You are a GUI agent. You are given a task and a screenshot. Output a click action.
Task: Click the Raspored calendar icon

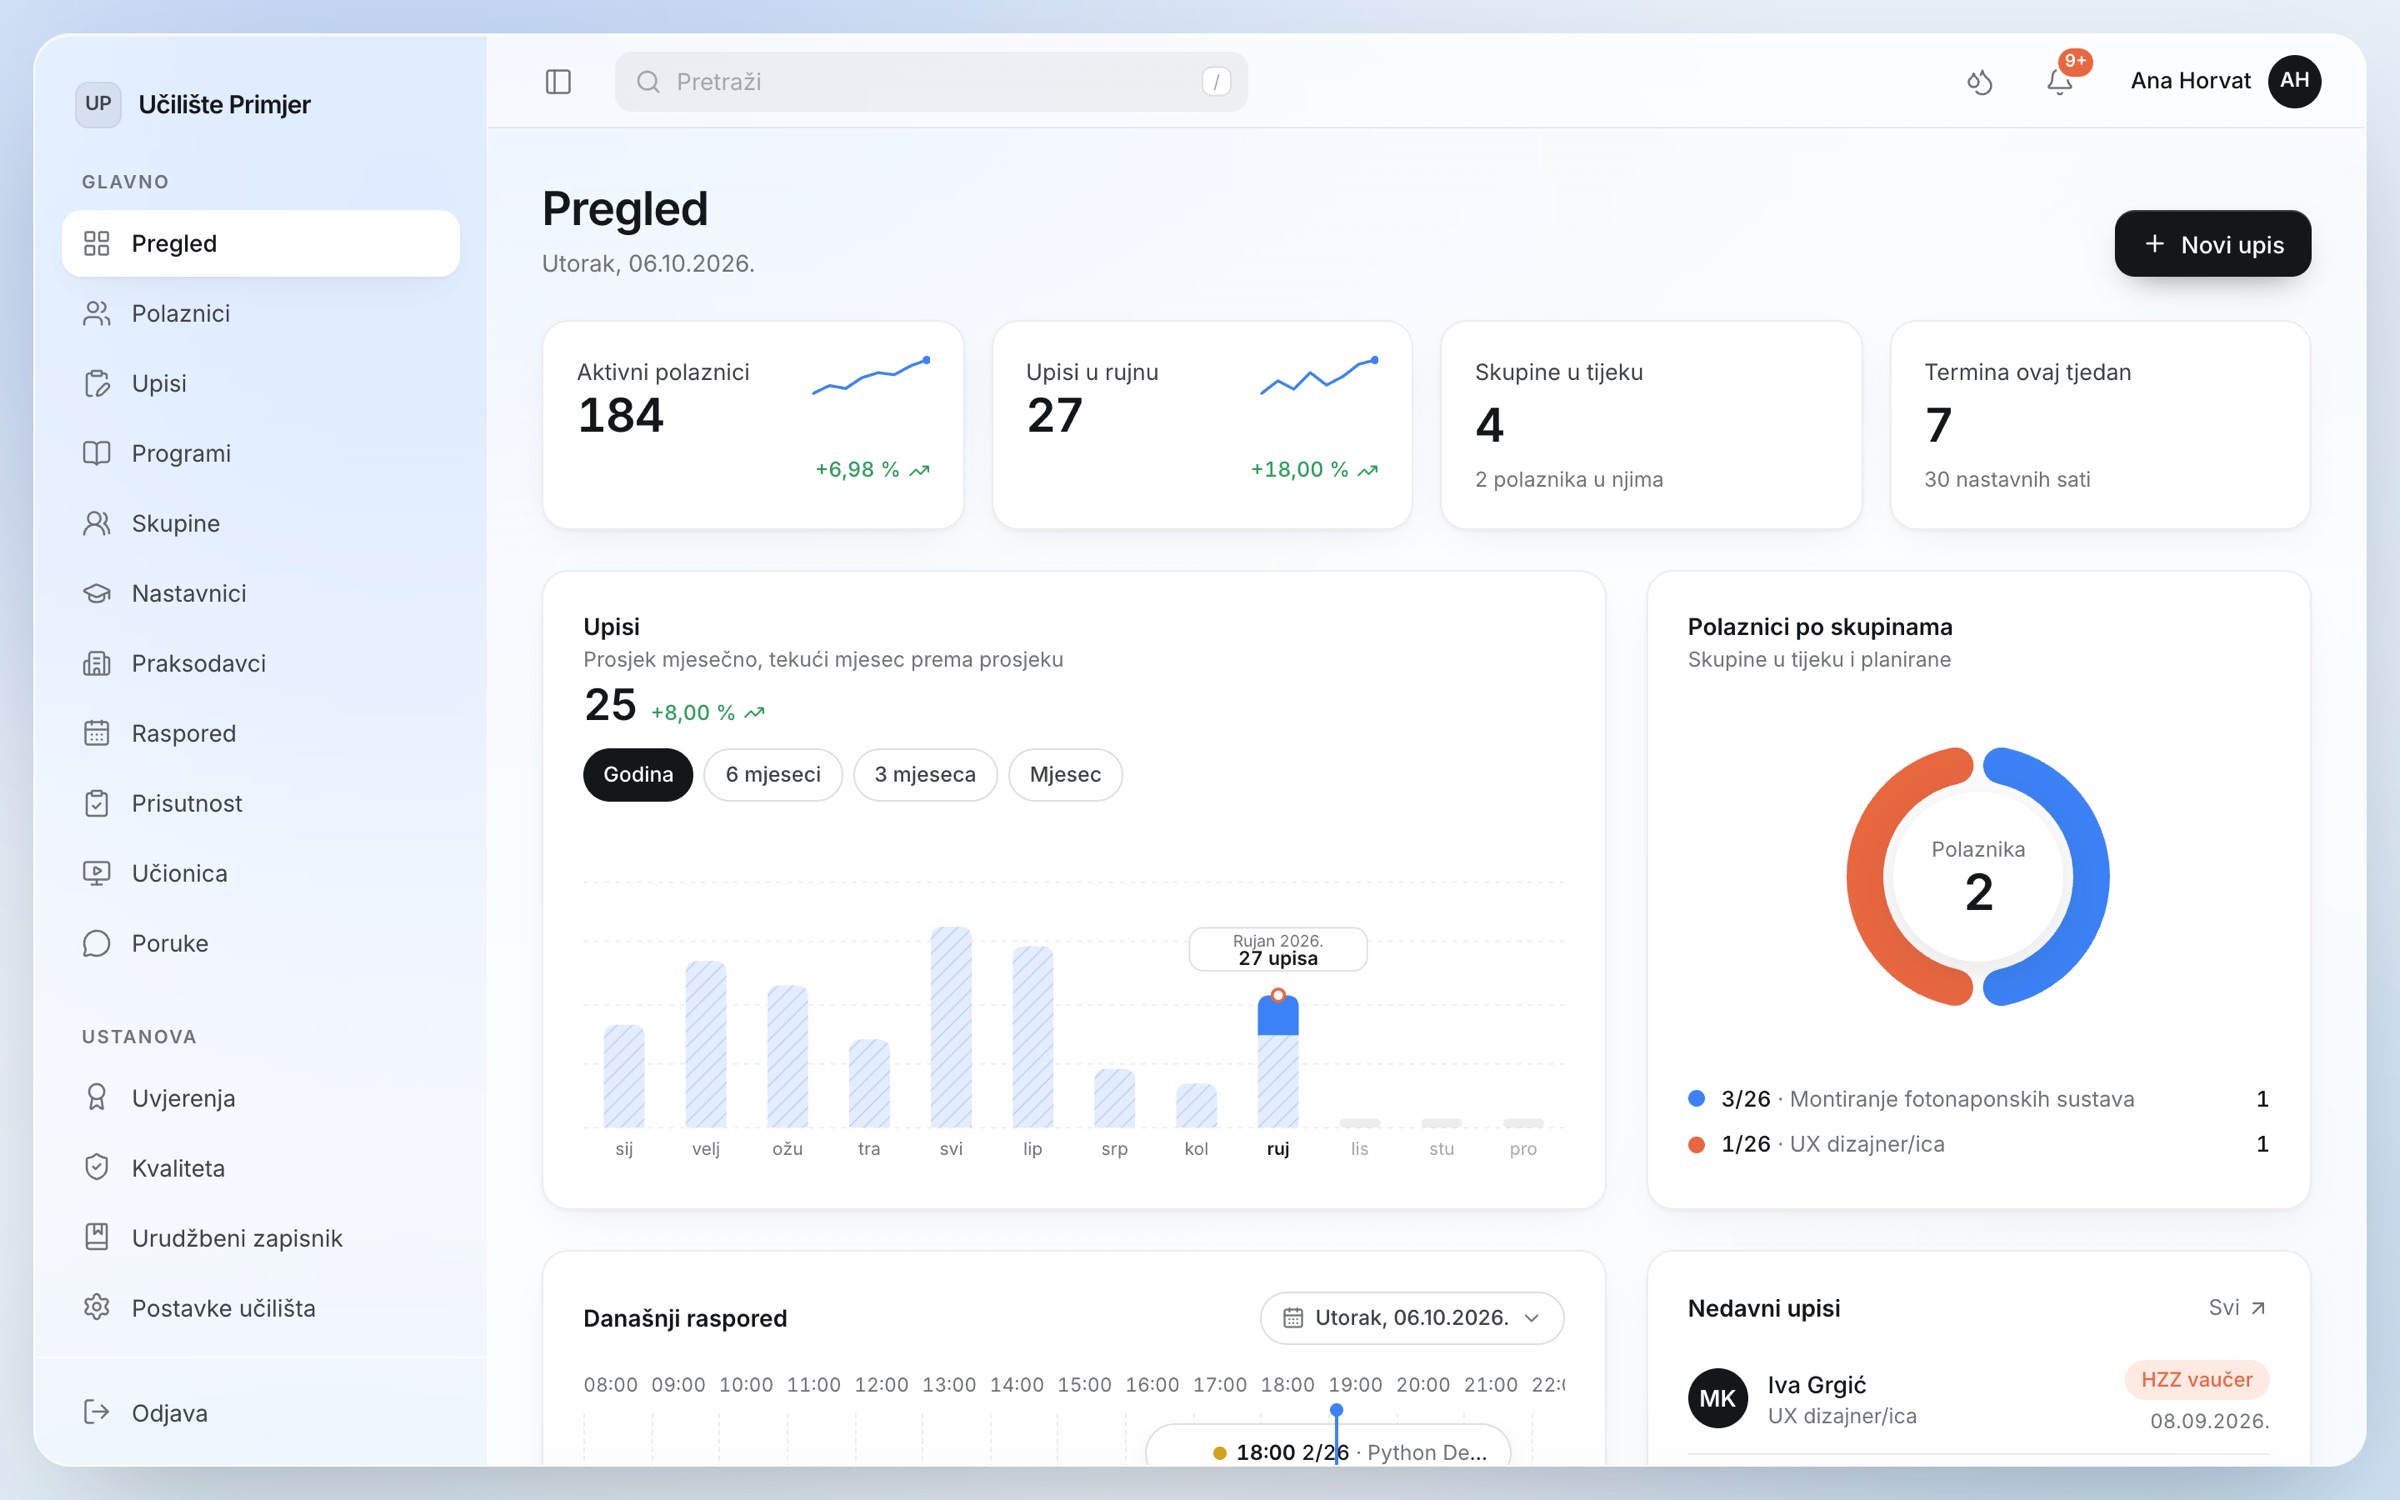96,733
